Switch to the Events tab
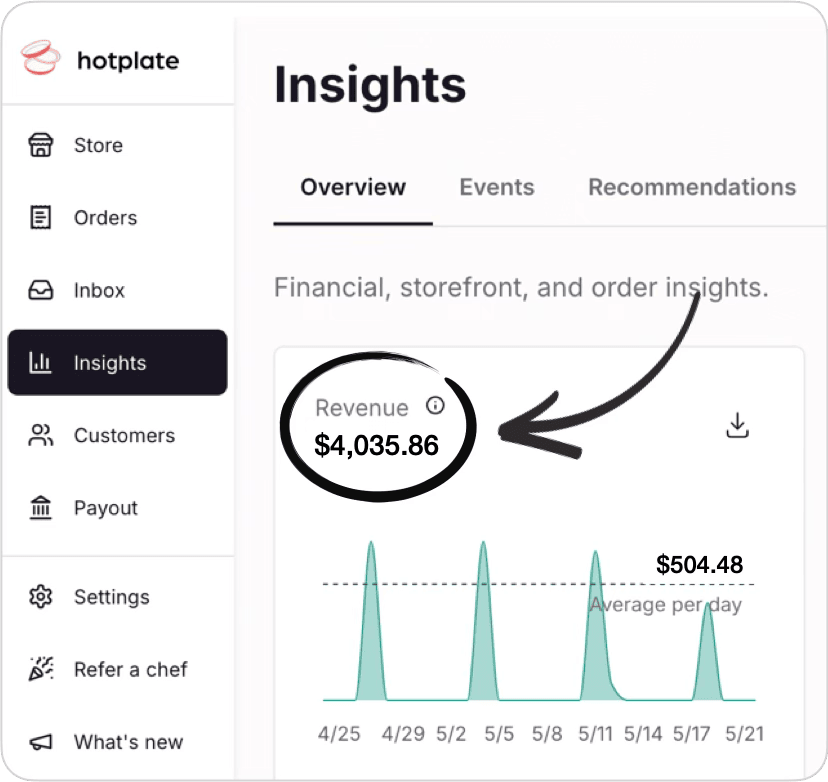This screenshot has height=782, width=828. [x=497, y=187]
